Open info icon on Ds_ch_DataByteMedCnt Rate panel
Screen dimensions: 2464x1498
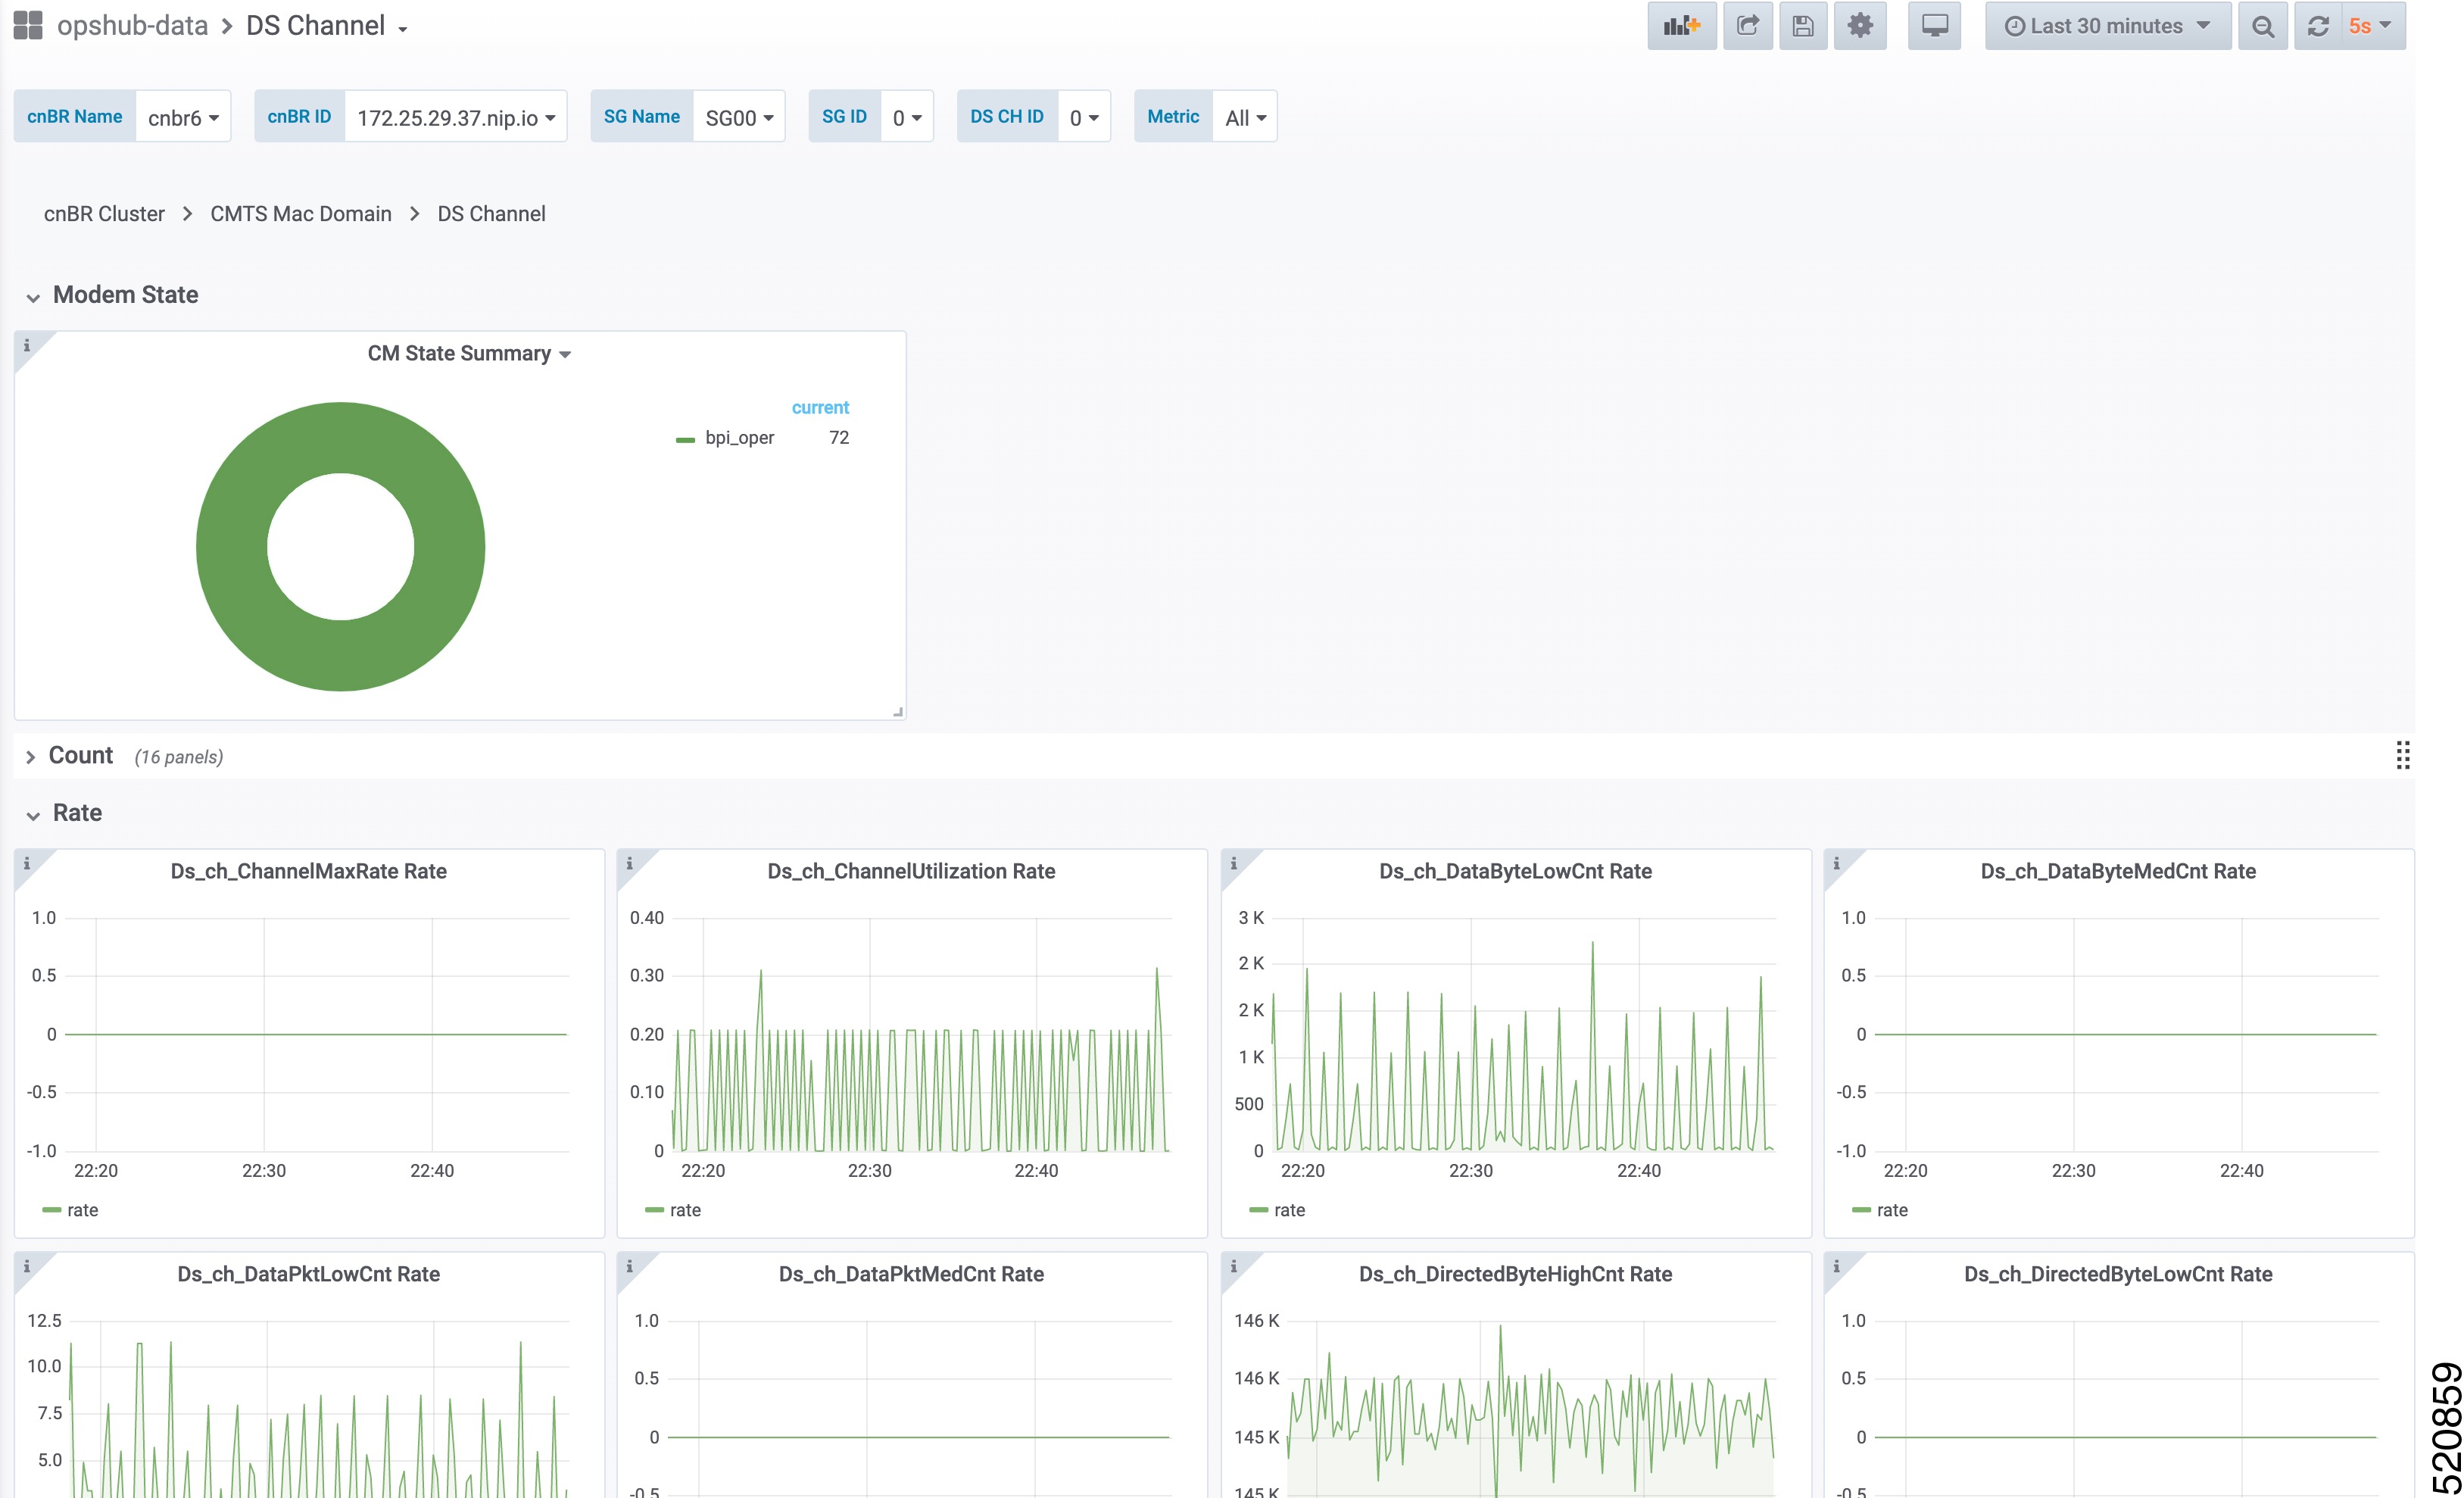pos(1836,863)
